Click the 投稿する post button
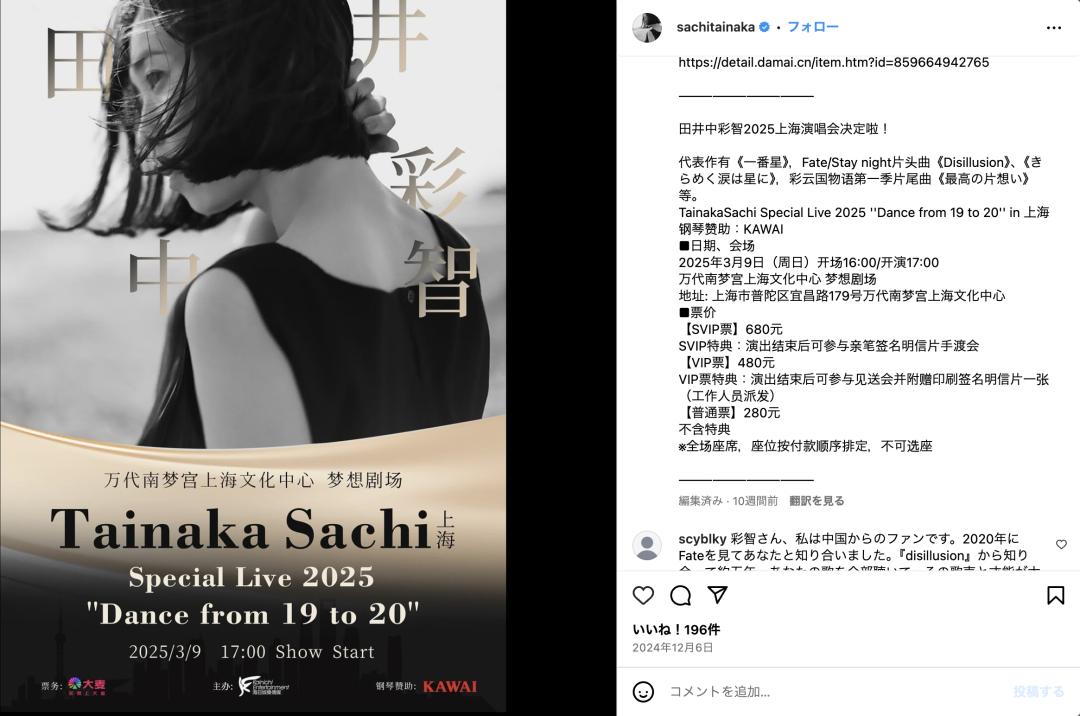Image resolution: width=1080 pixels, height=716 pixels. pos(1038,691)
